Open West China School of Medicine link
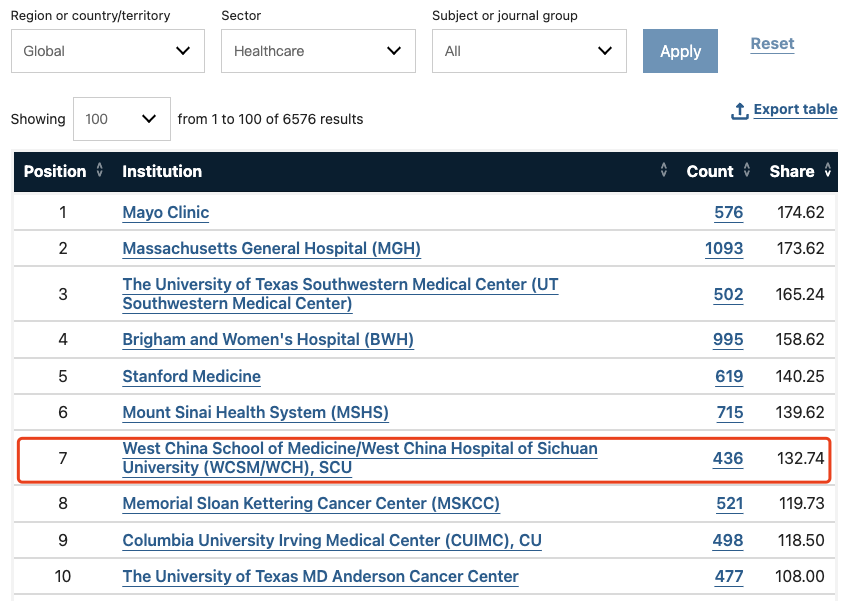Viewport: 850px width, 601px height. pyautogui.click(x=360, y=458)
